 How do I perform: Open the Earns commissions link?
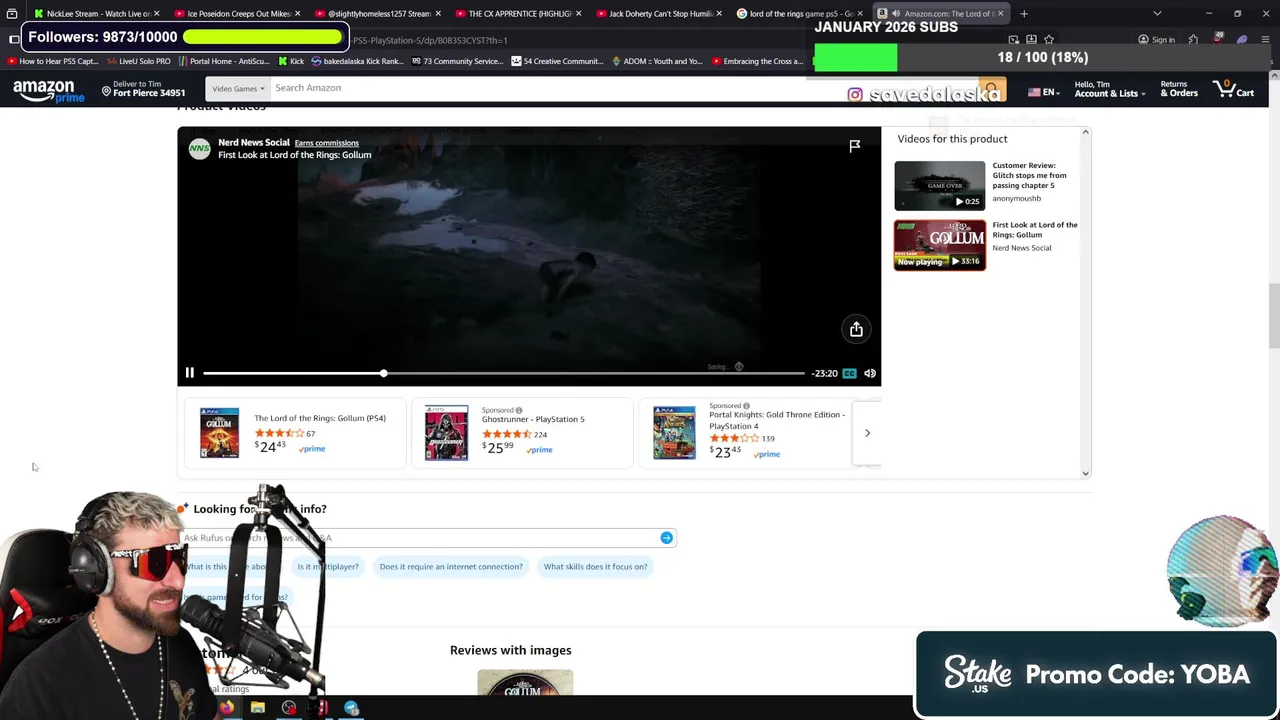click(326, 143)
